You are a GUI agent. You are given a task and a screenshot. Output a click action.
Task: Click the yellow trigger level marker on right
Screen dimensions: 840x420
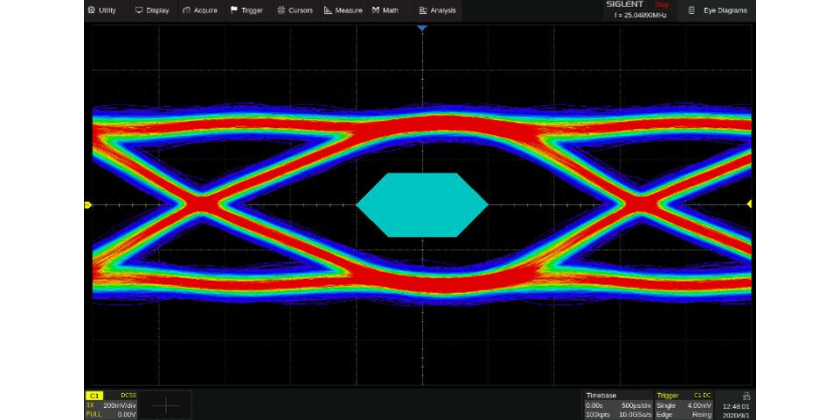point(749,204)
